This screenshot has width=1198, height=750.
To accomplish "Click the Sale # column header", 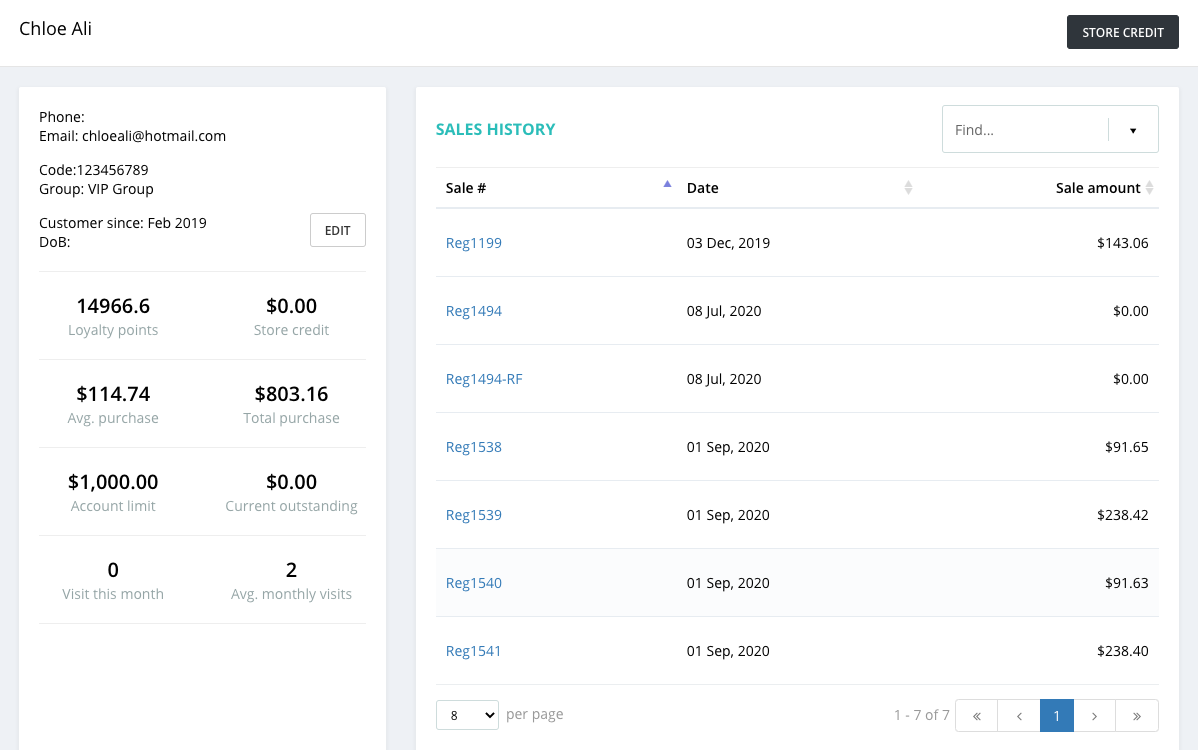I will (465, 188).
